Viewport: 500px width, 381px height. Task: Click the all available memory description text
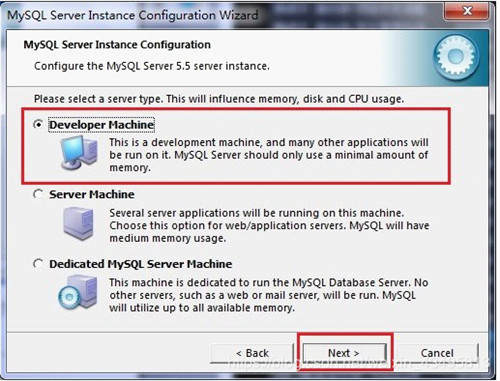[x=269, y=295]
